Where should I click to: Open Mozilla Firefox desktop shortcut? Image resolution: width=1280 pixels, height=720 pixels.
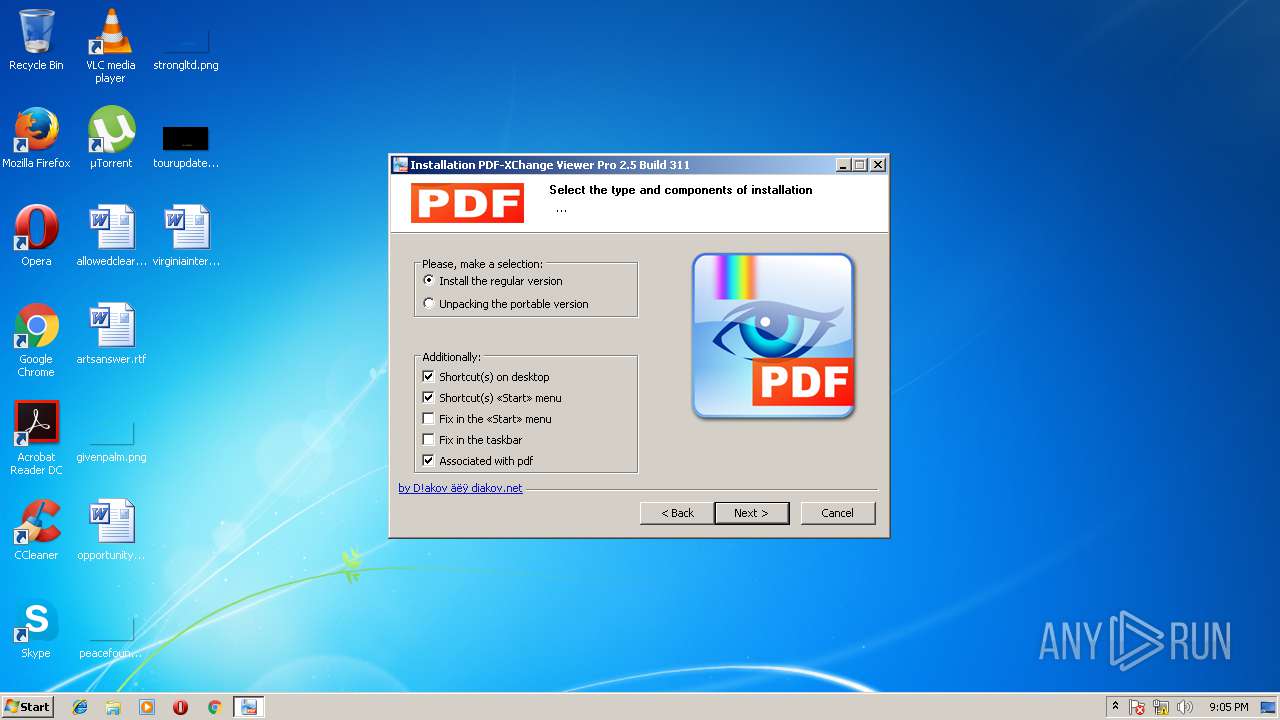pyautogui.click(x=36, y=138)
